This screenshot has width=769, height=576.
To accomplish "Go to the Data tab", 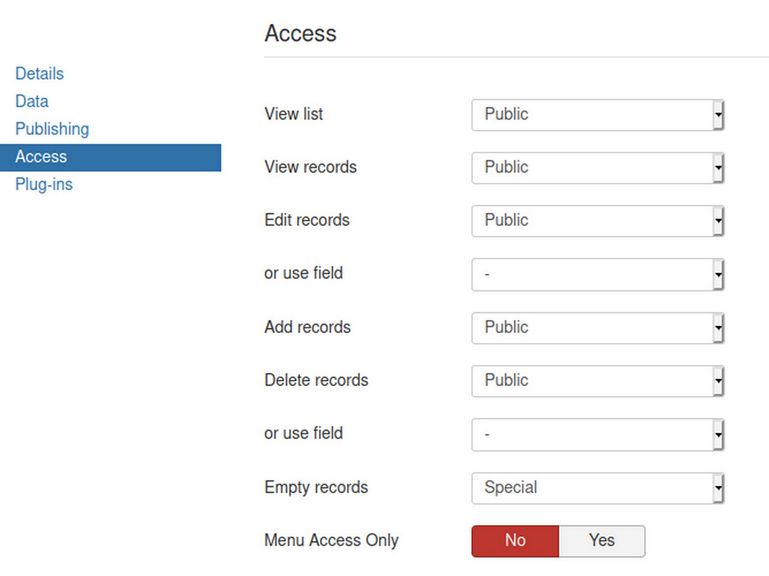I will click(32, 101).
